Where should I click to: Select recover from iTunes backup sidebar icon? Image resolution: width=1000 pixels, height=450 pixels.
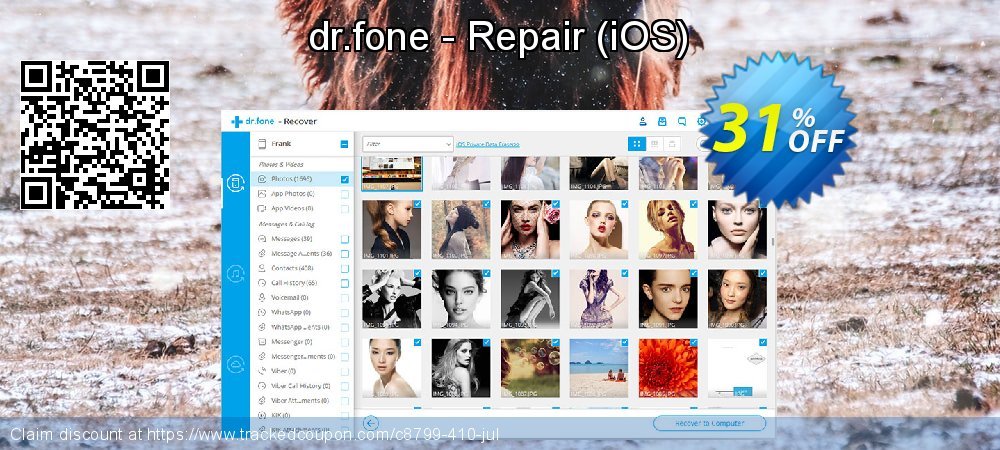tap(235, 274)
